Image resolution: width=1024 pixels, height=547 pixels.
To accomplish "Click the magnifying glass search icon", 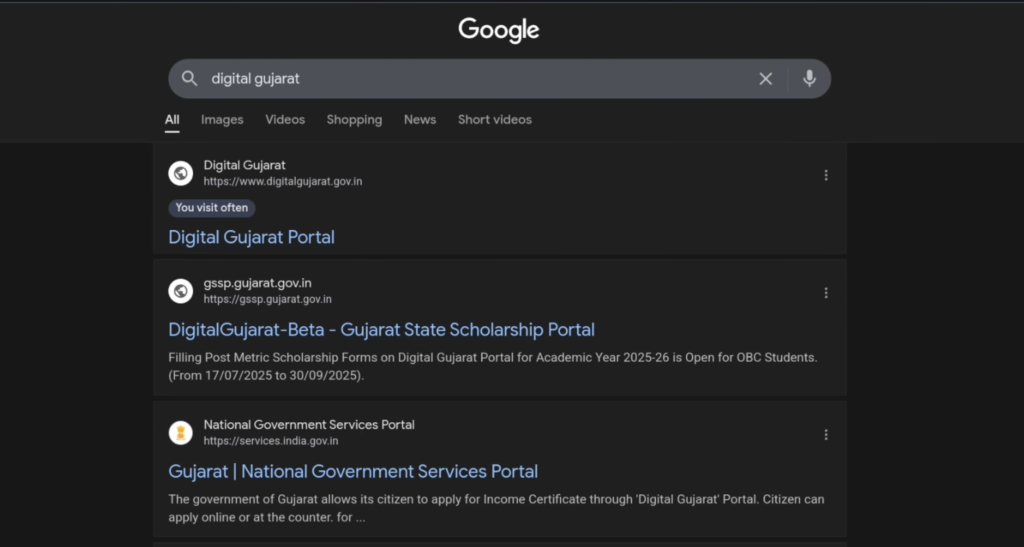I will 189,78.
